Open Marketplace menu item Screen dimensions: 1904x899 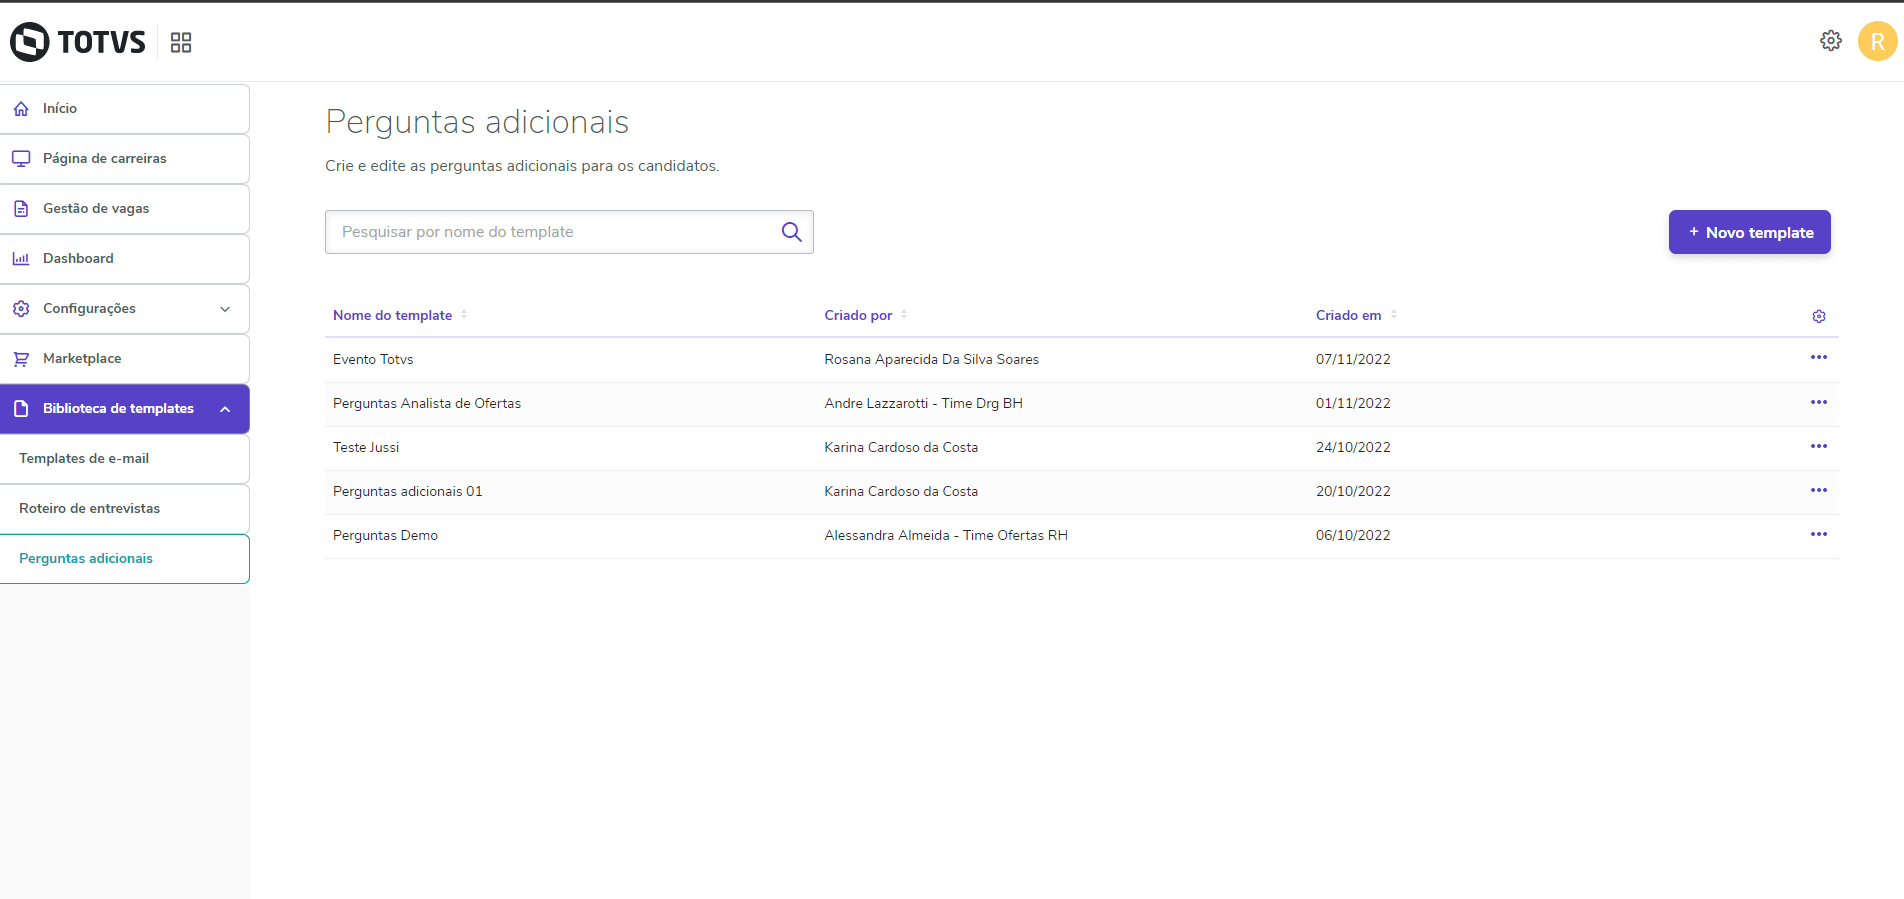124,359
